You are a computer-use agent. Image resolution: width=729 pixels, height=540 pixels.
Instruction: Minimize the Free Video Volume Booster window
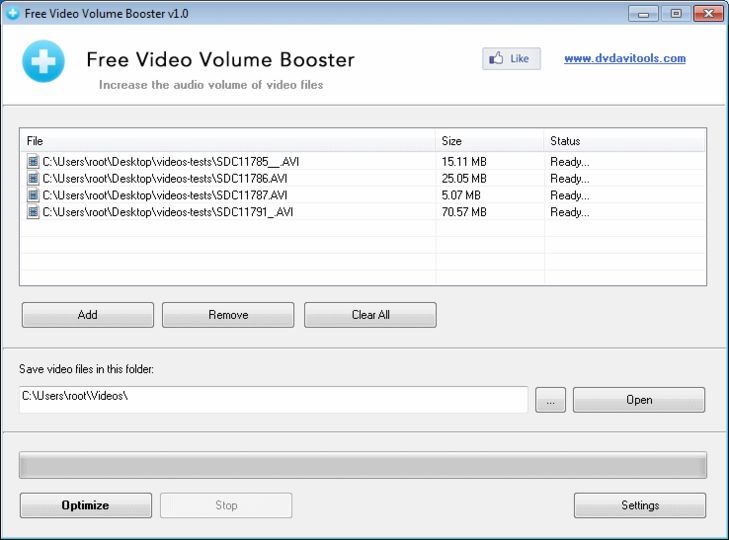click(643, 13)
